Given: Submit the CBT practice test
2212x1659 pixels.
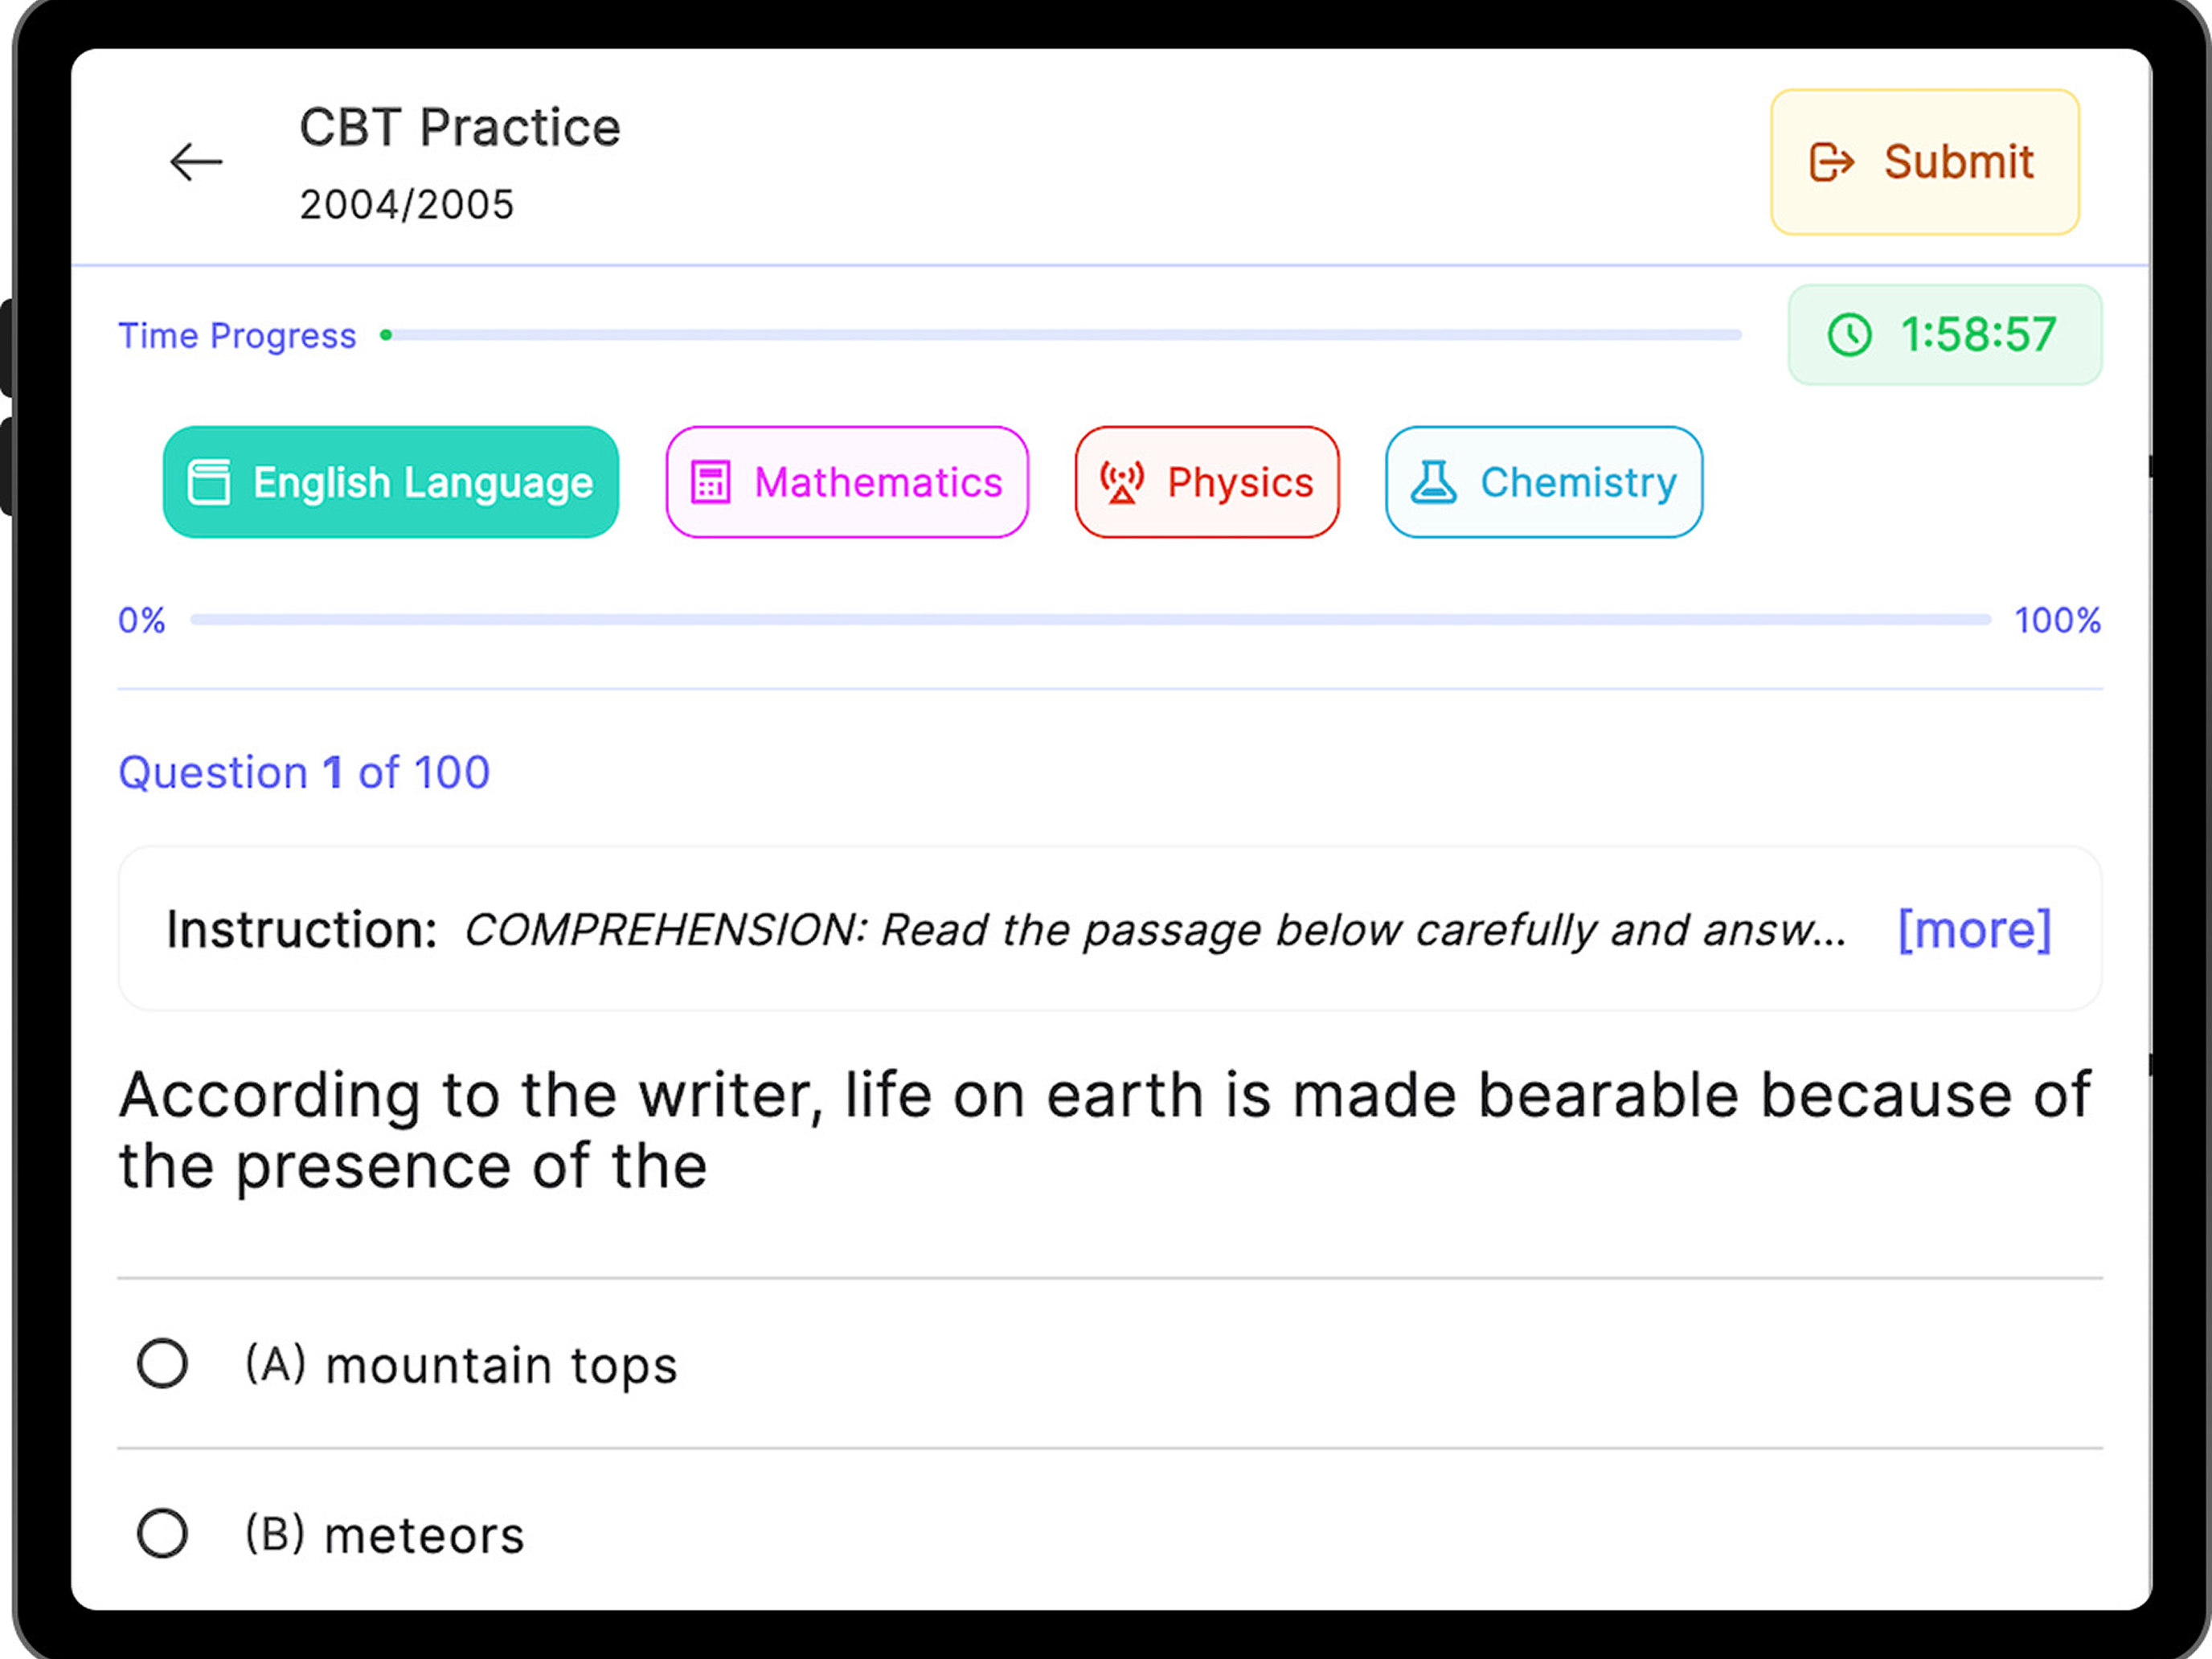Looking at the screenshot, I should point(1925,162).
